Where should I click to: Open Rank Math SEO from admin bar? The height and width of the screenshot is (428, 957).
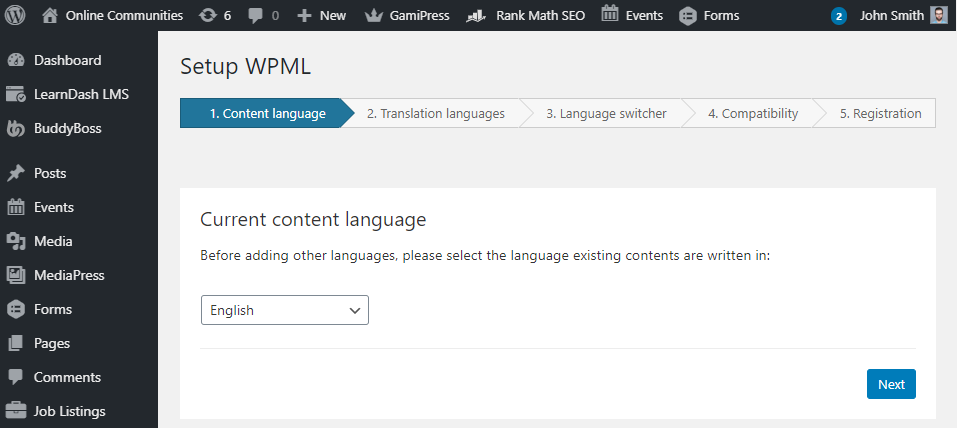(x=528, y=15)
